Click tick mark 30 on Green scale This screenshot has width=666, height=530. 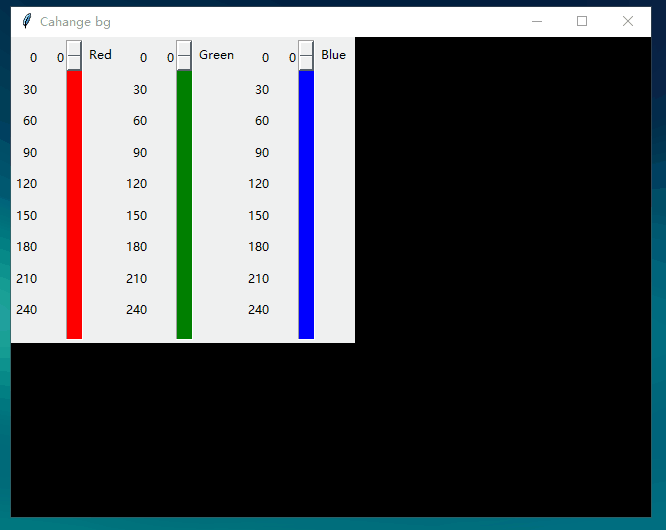tap(140, 90)
